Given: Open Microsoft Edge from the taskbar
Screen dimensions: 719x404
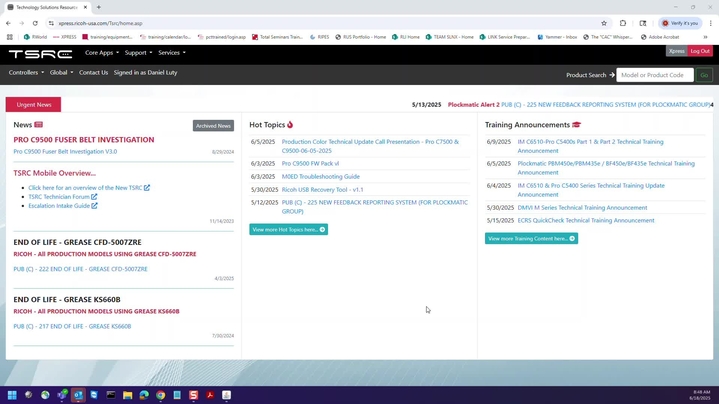Looking at the screenshot, I should coord(144,395).
